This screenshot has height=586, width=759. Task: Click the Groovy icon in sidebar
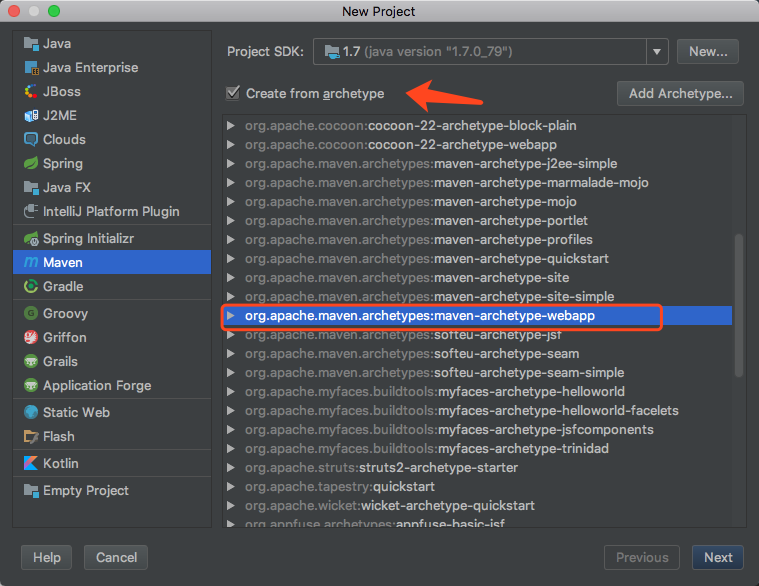(30, 314)
